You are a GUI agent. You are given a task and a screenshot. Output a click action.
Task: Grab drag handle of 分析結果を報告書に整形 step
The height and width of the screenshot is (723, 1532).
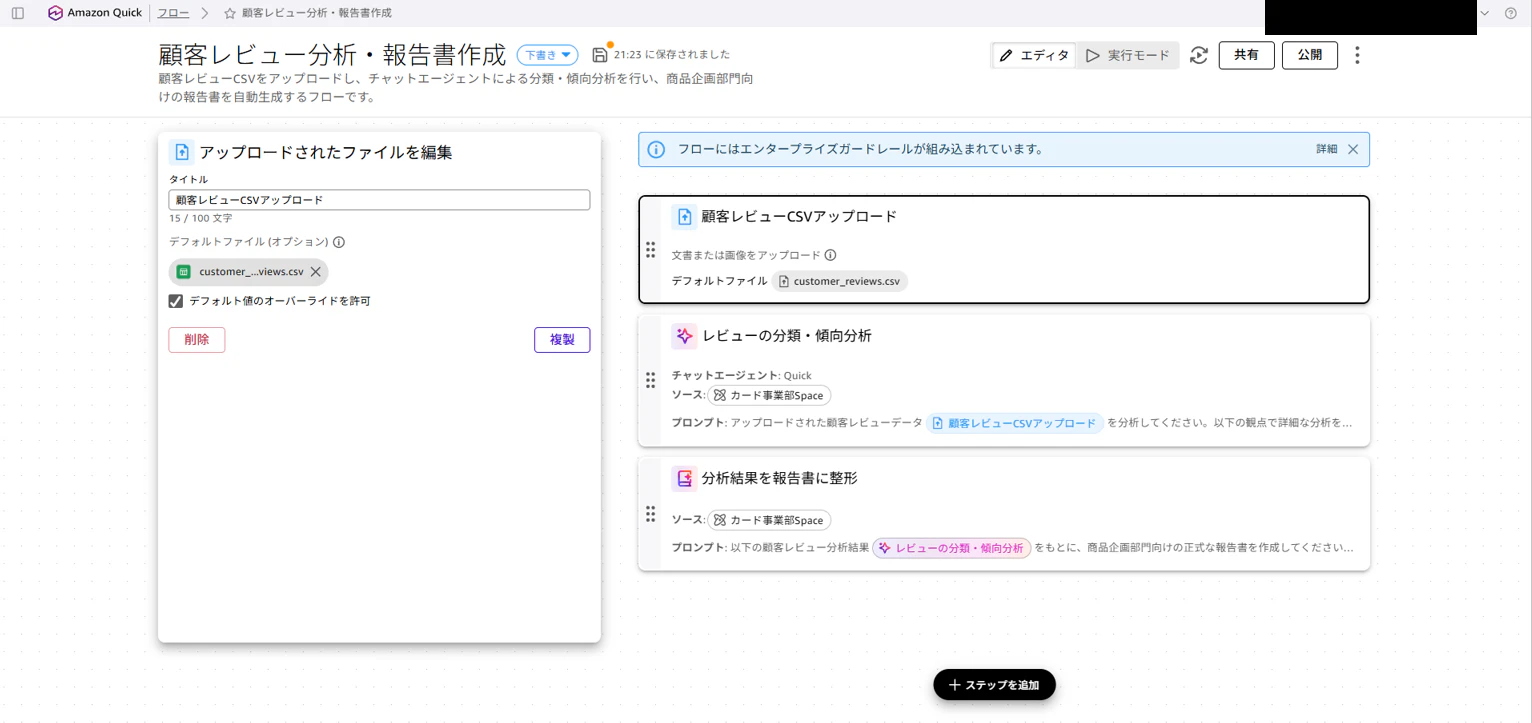tap(650, 513)
